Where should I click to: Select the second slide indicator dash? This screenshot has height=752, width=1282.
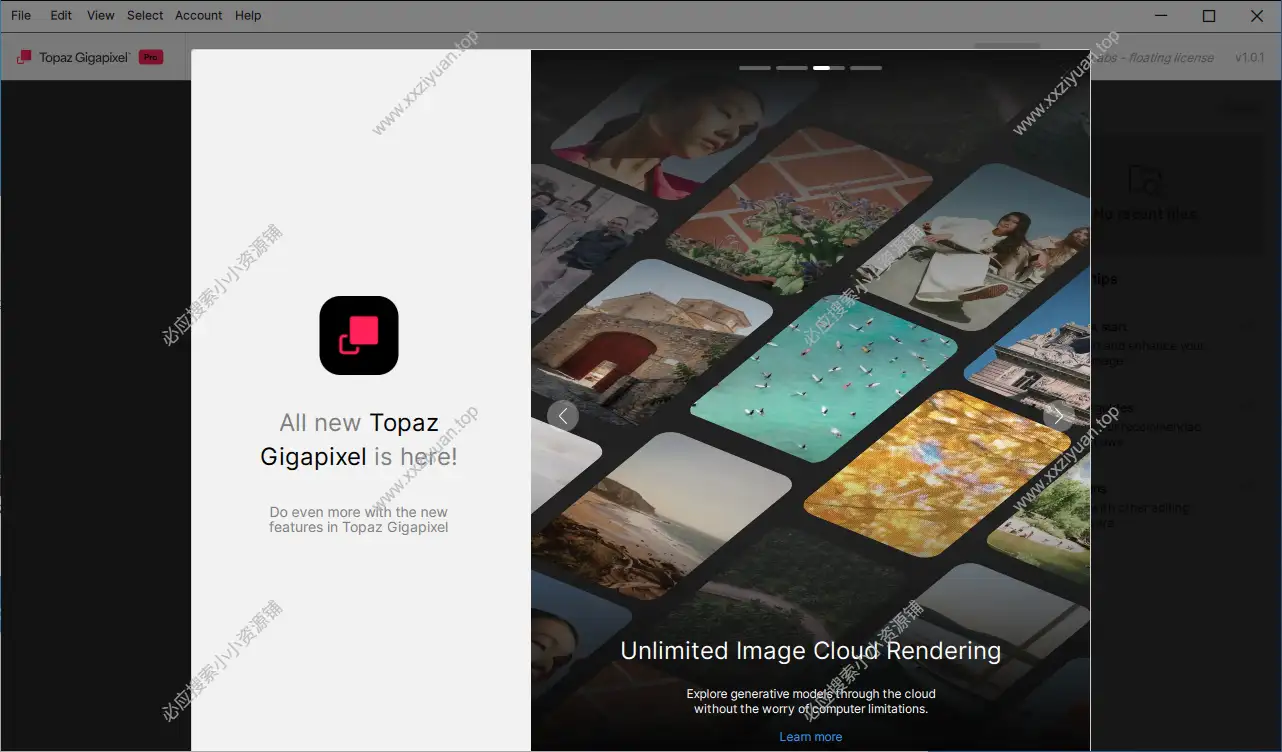tap(792, 68)
